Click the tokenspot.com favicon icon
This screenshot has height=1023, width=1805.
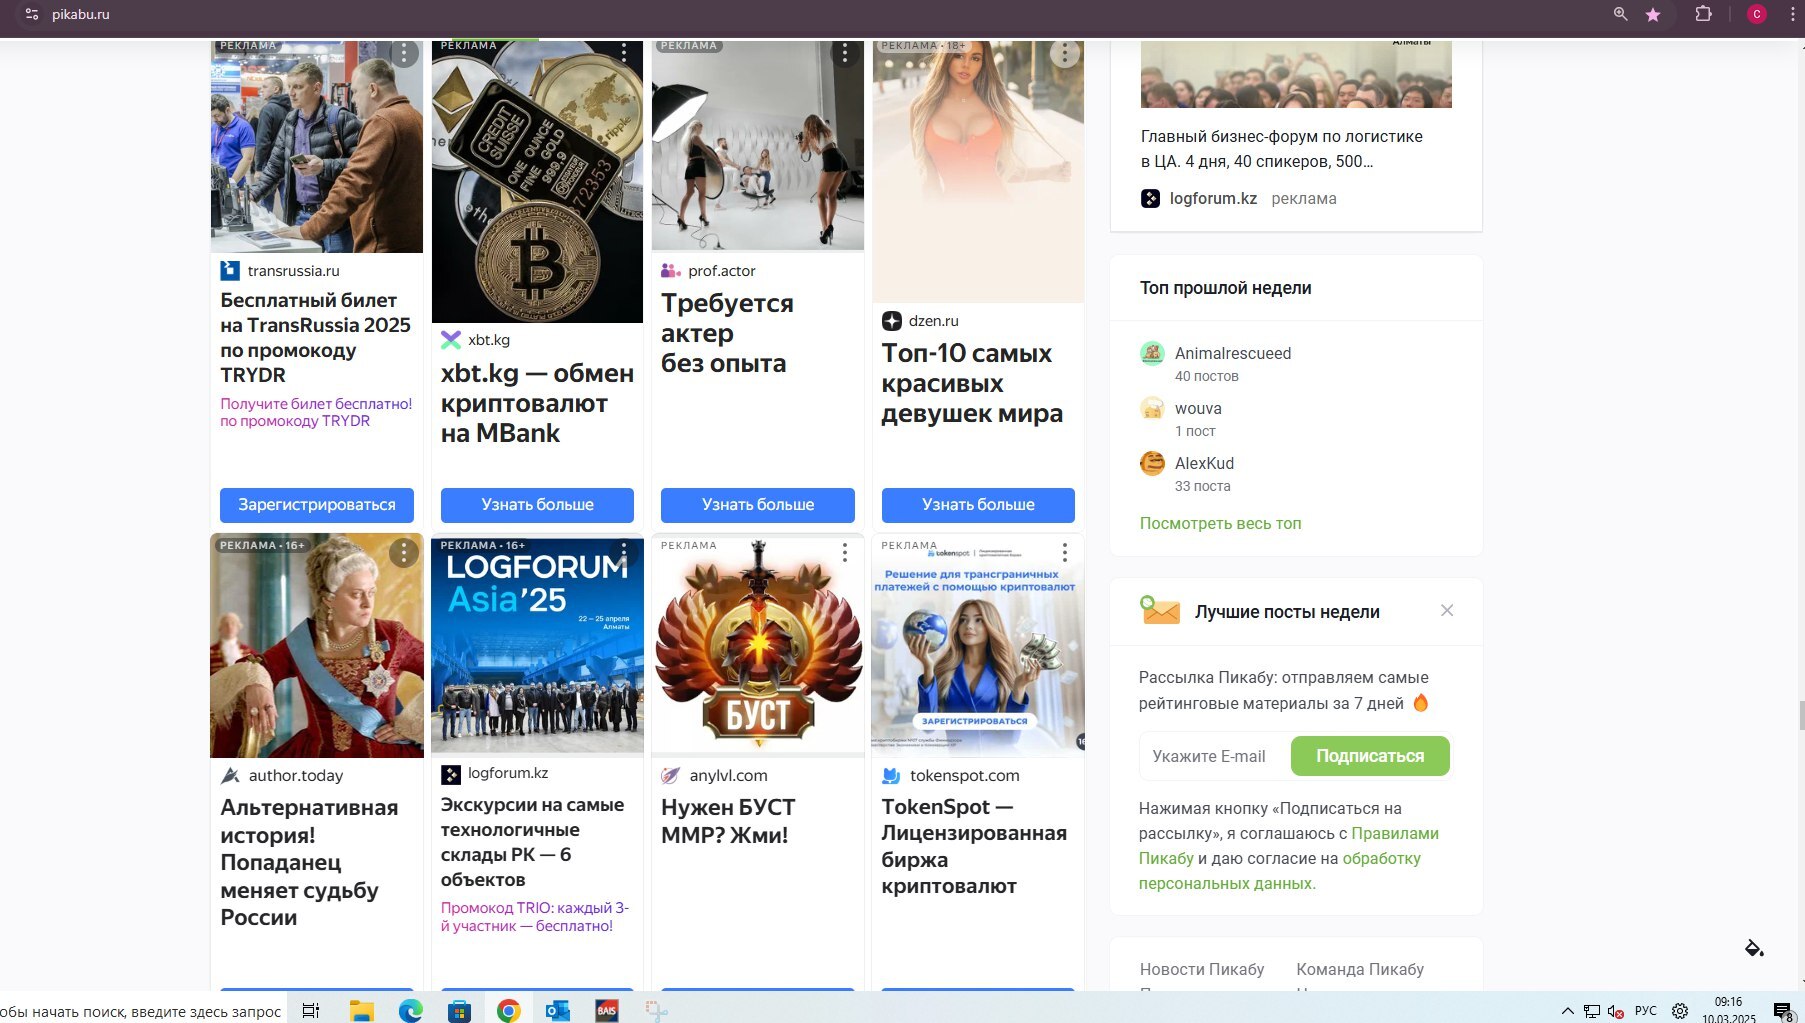tap(892, 775)
